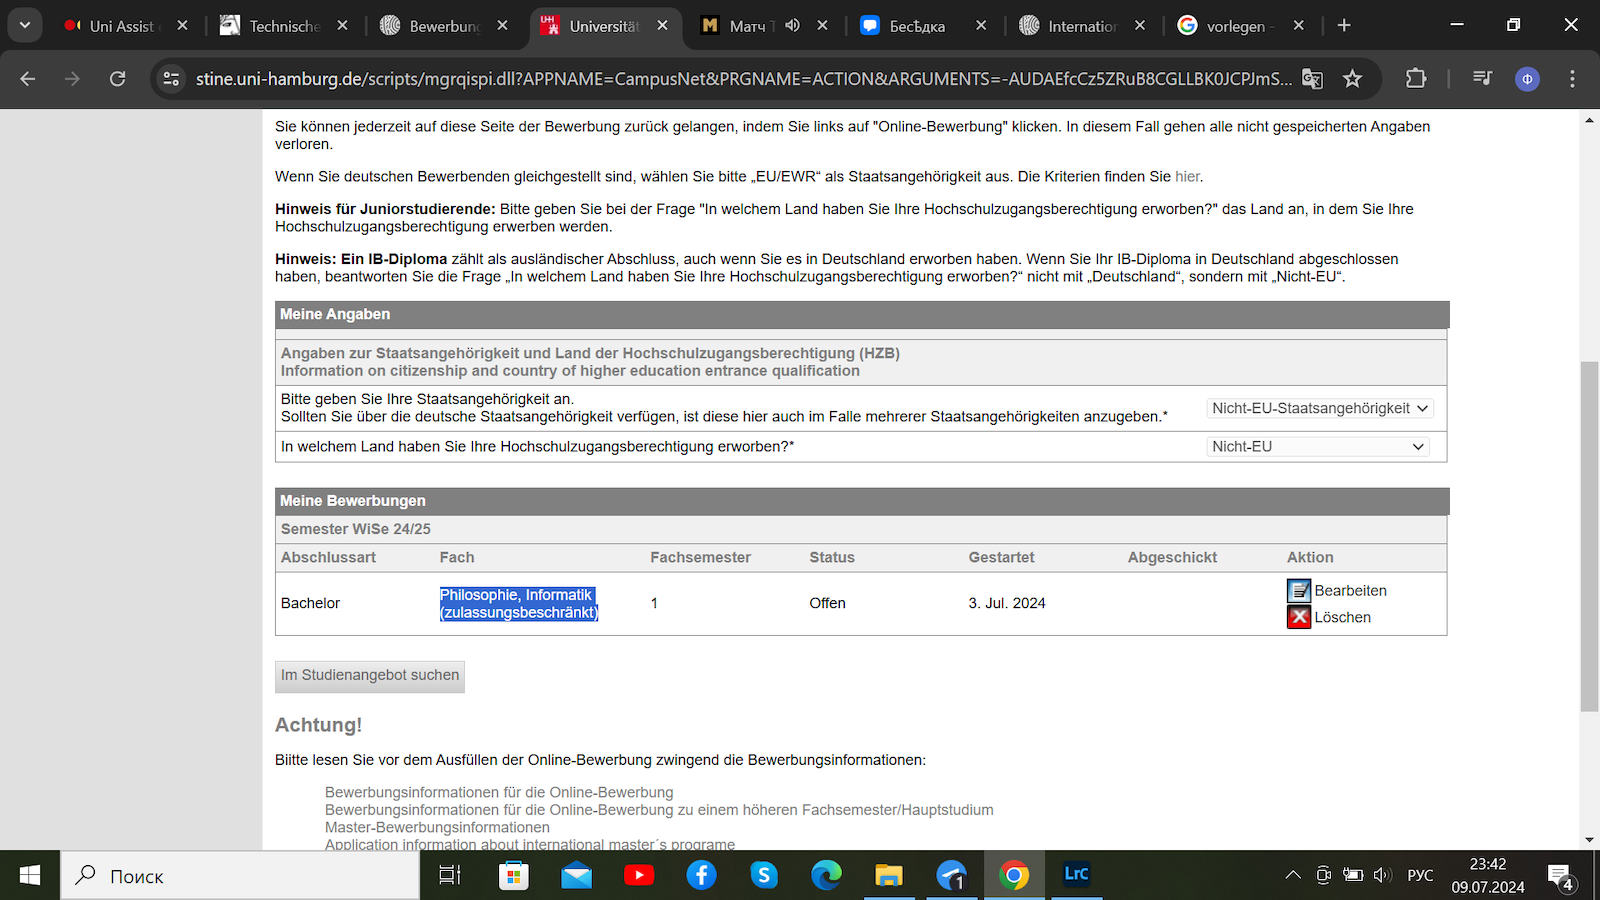
Task: Open Master-Bewerbungsinformationen link
Action: coord(437,828)
